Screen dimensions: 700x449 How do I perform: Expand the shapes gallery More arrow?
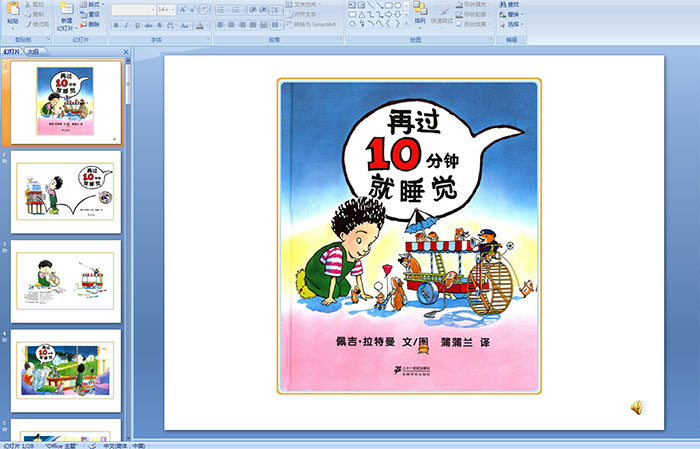click(x=406, y=23)
